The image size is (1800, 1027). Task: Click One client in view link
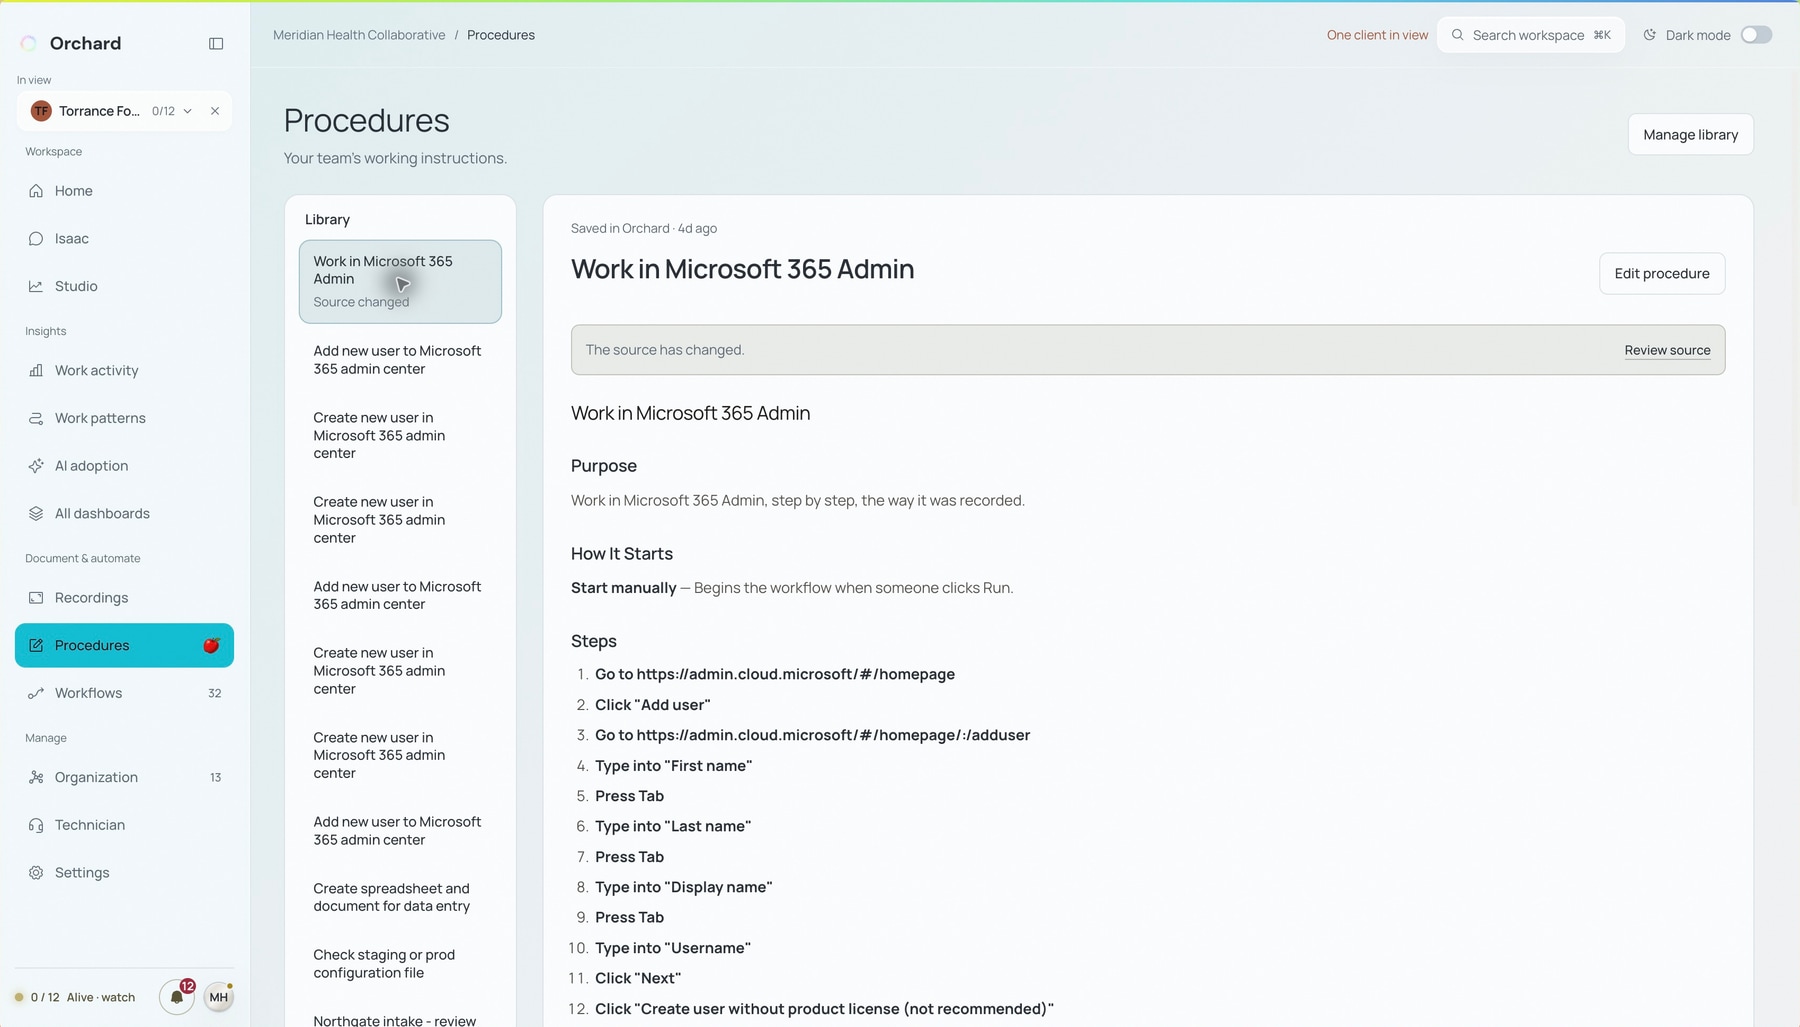point(1377,35)
